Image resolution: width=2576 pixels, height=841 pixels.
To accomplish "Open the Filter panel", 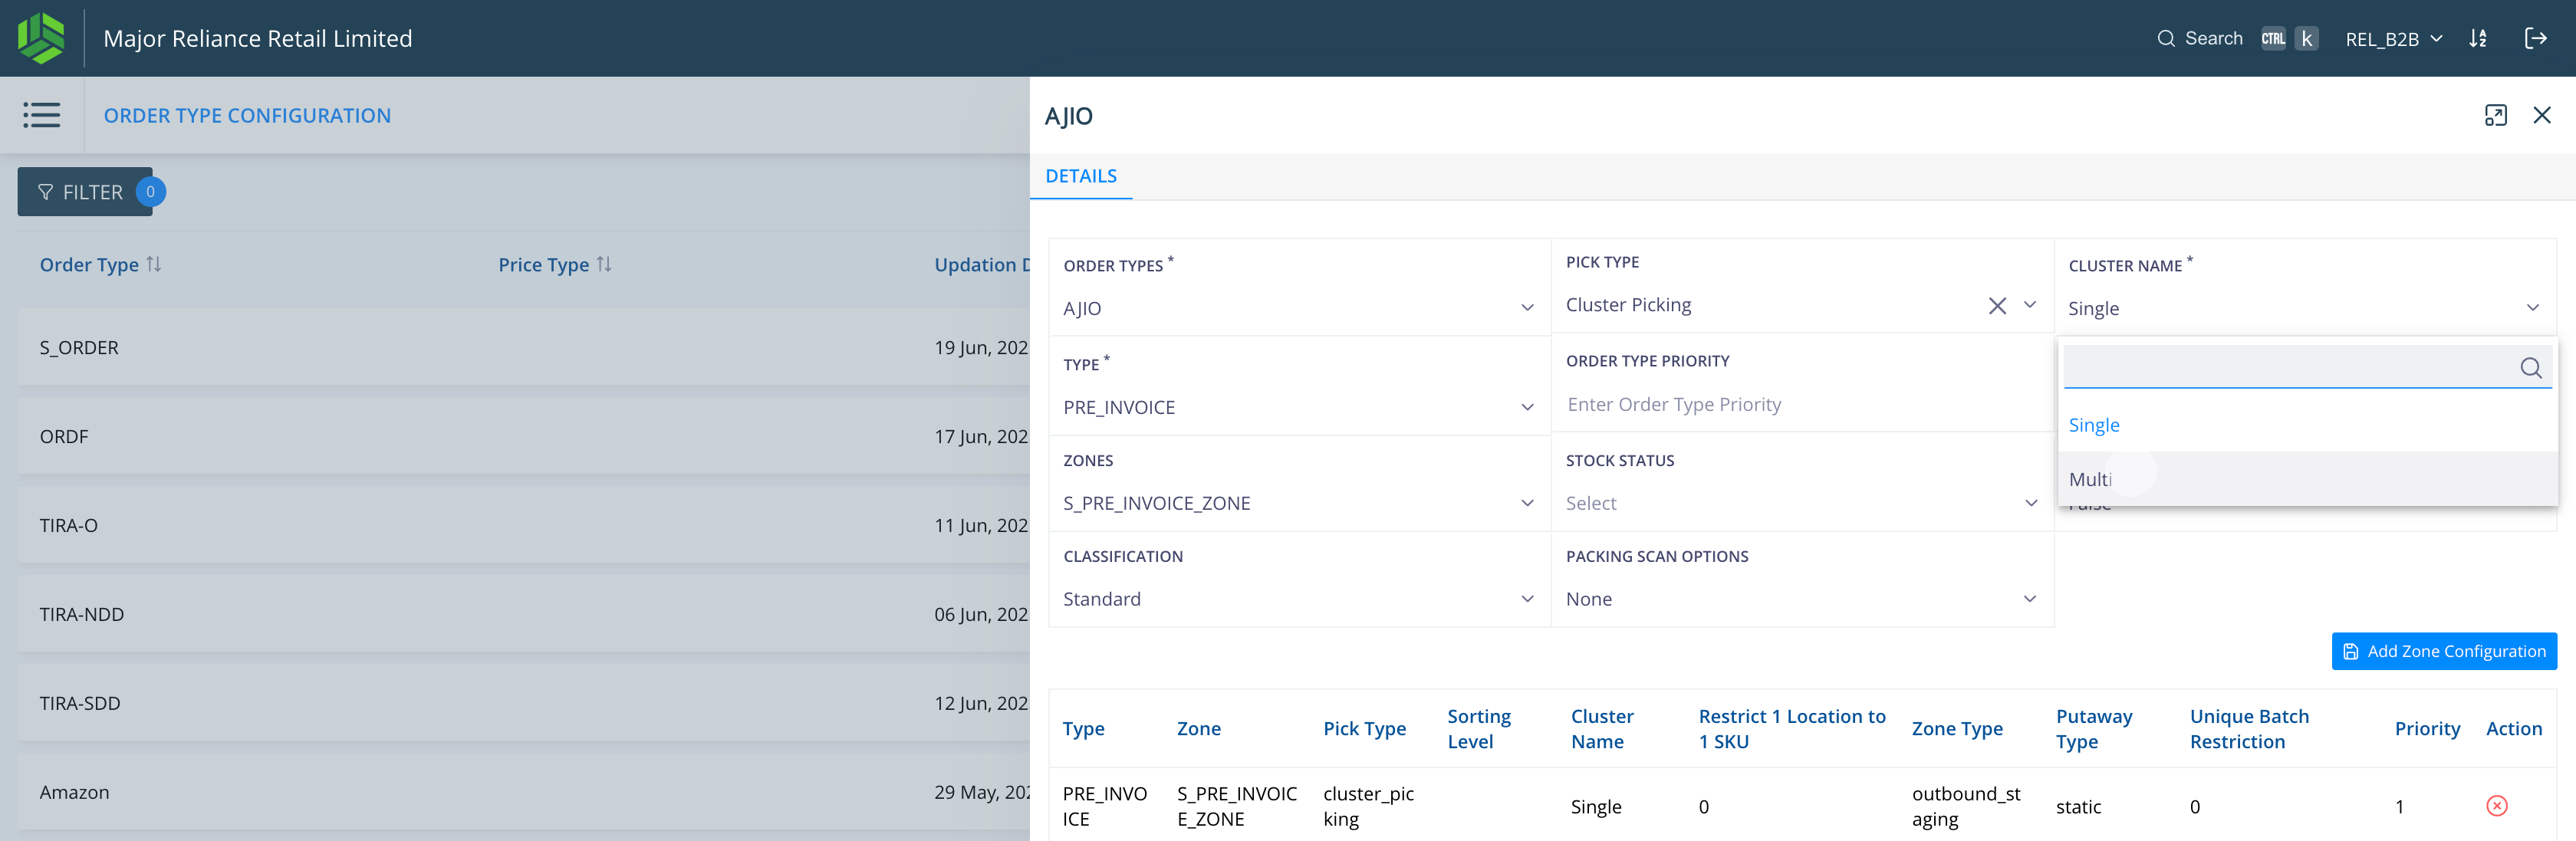I will [85, 192].
